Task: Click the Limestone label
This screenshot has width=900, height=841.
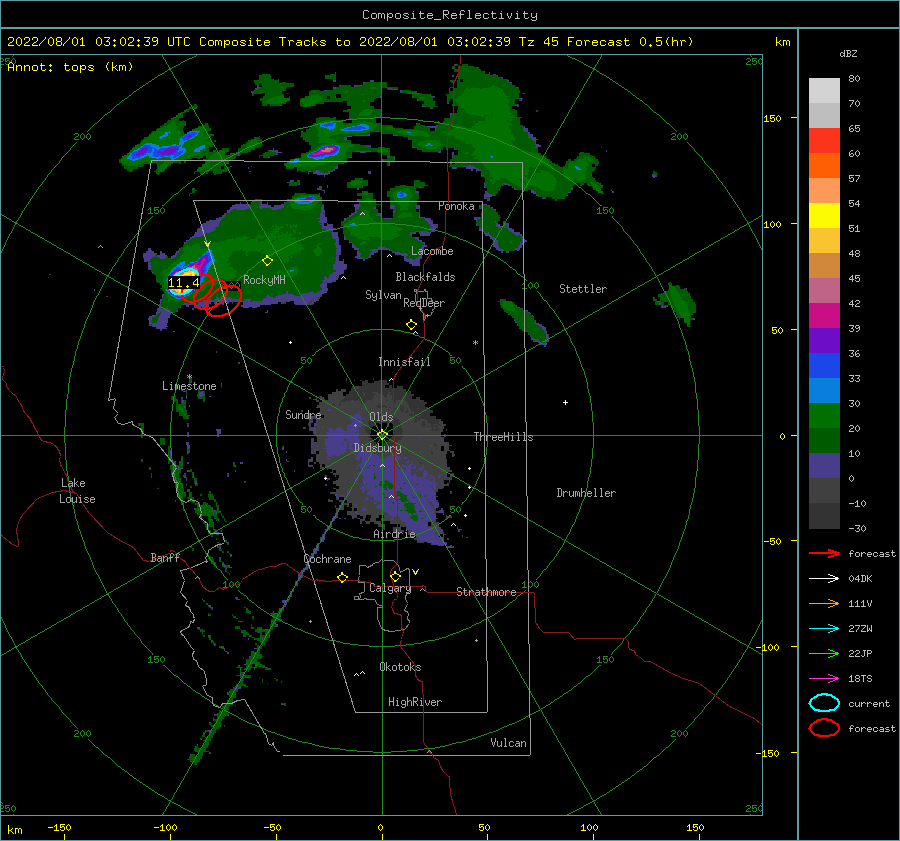Action: 189,386
